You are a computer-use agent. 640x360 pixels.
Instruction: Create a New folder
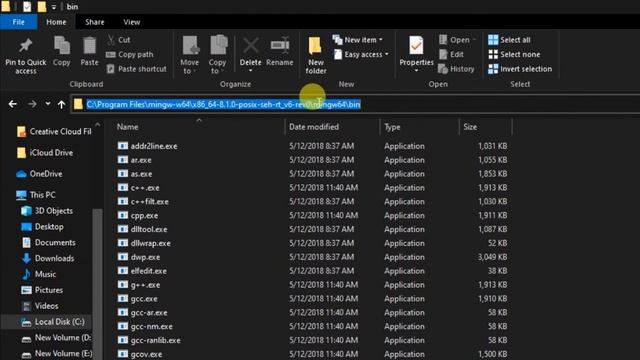click(316, 55)
